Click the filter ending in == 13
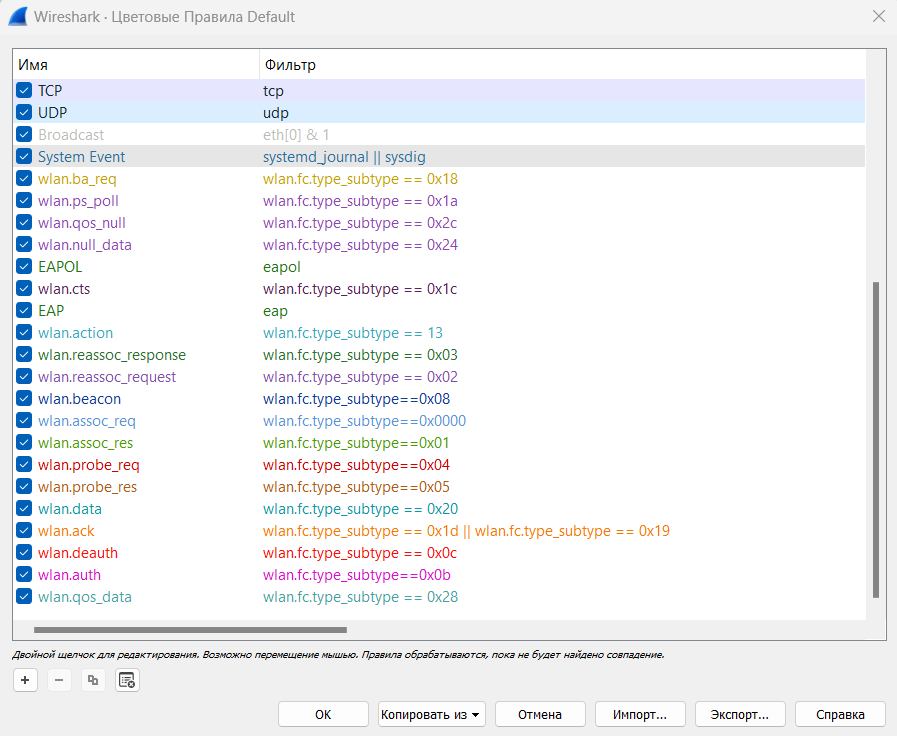 click(x=353, y=333)
